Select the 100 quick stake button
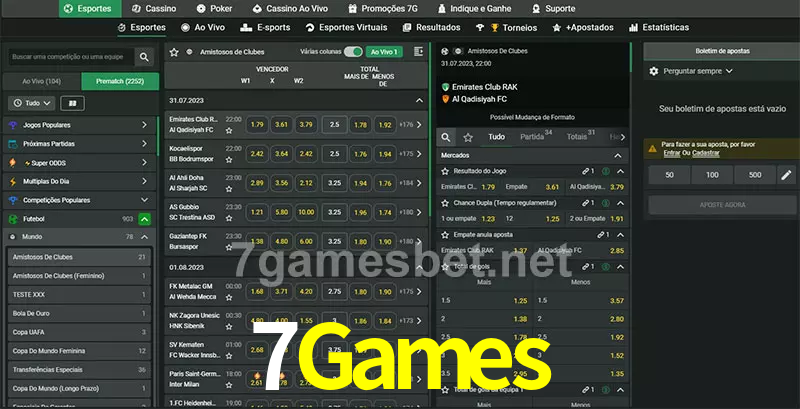 coord(710,175)
